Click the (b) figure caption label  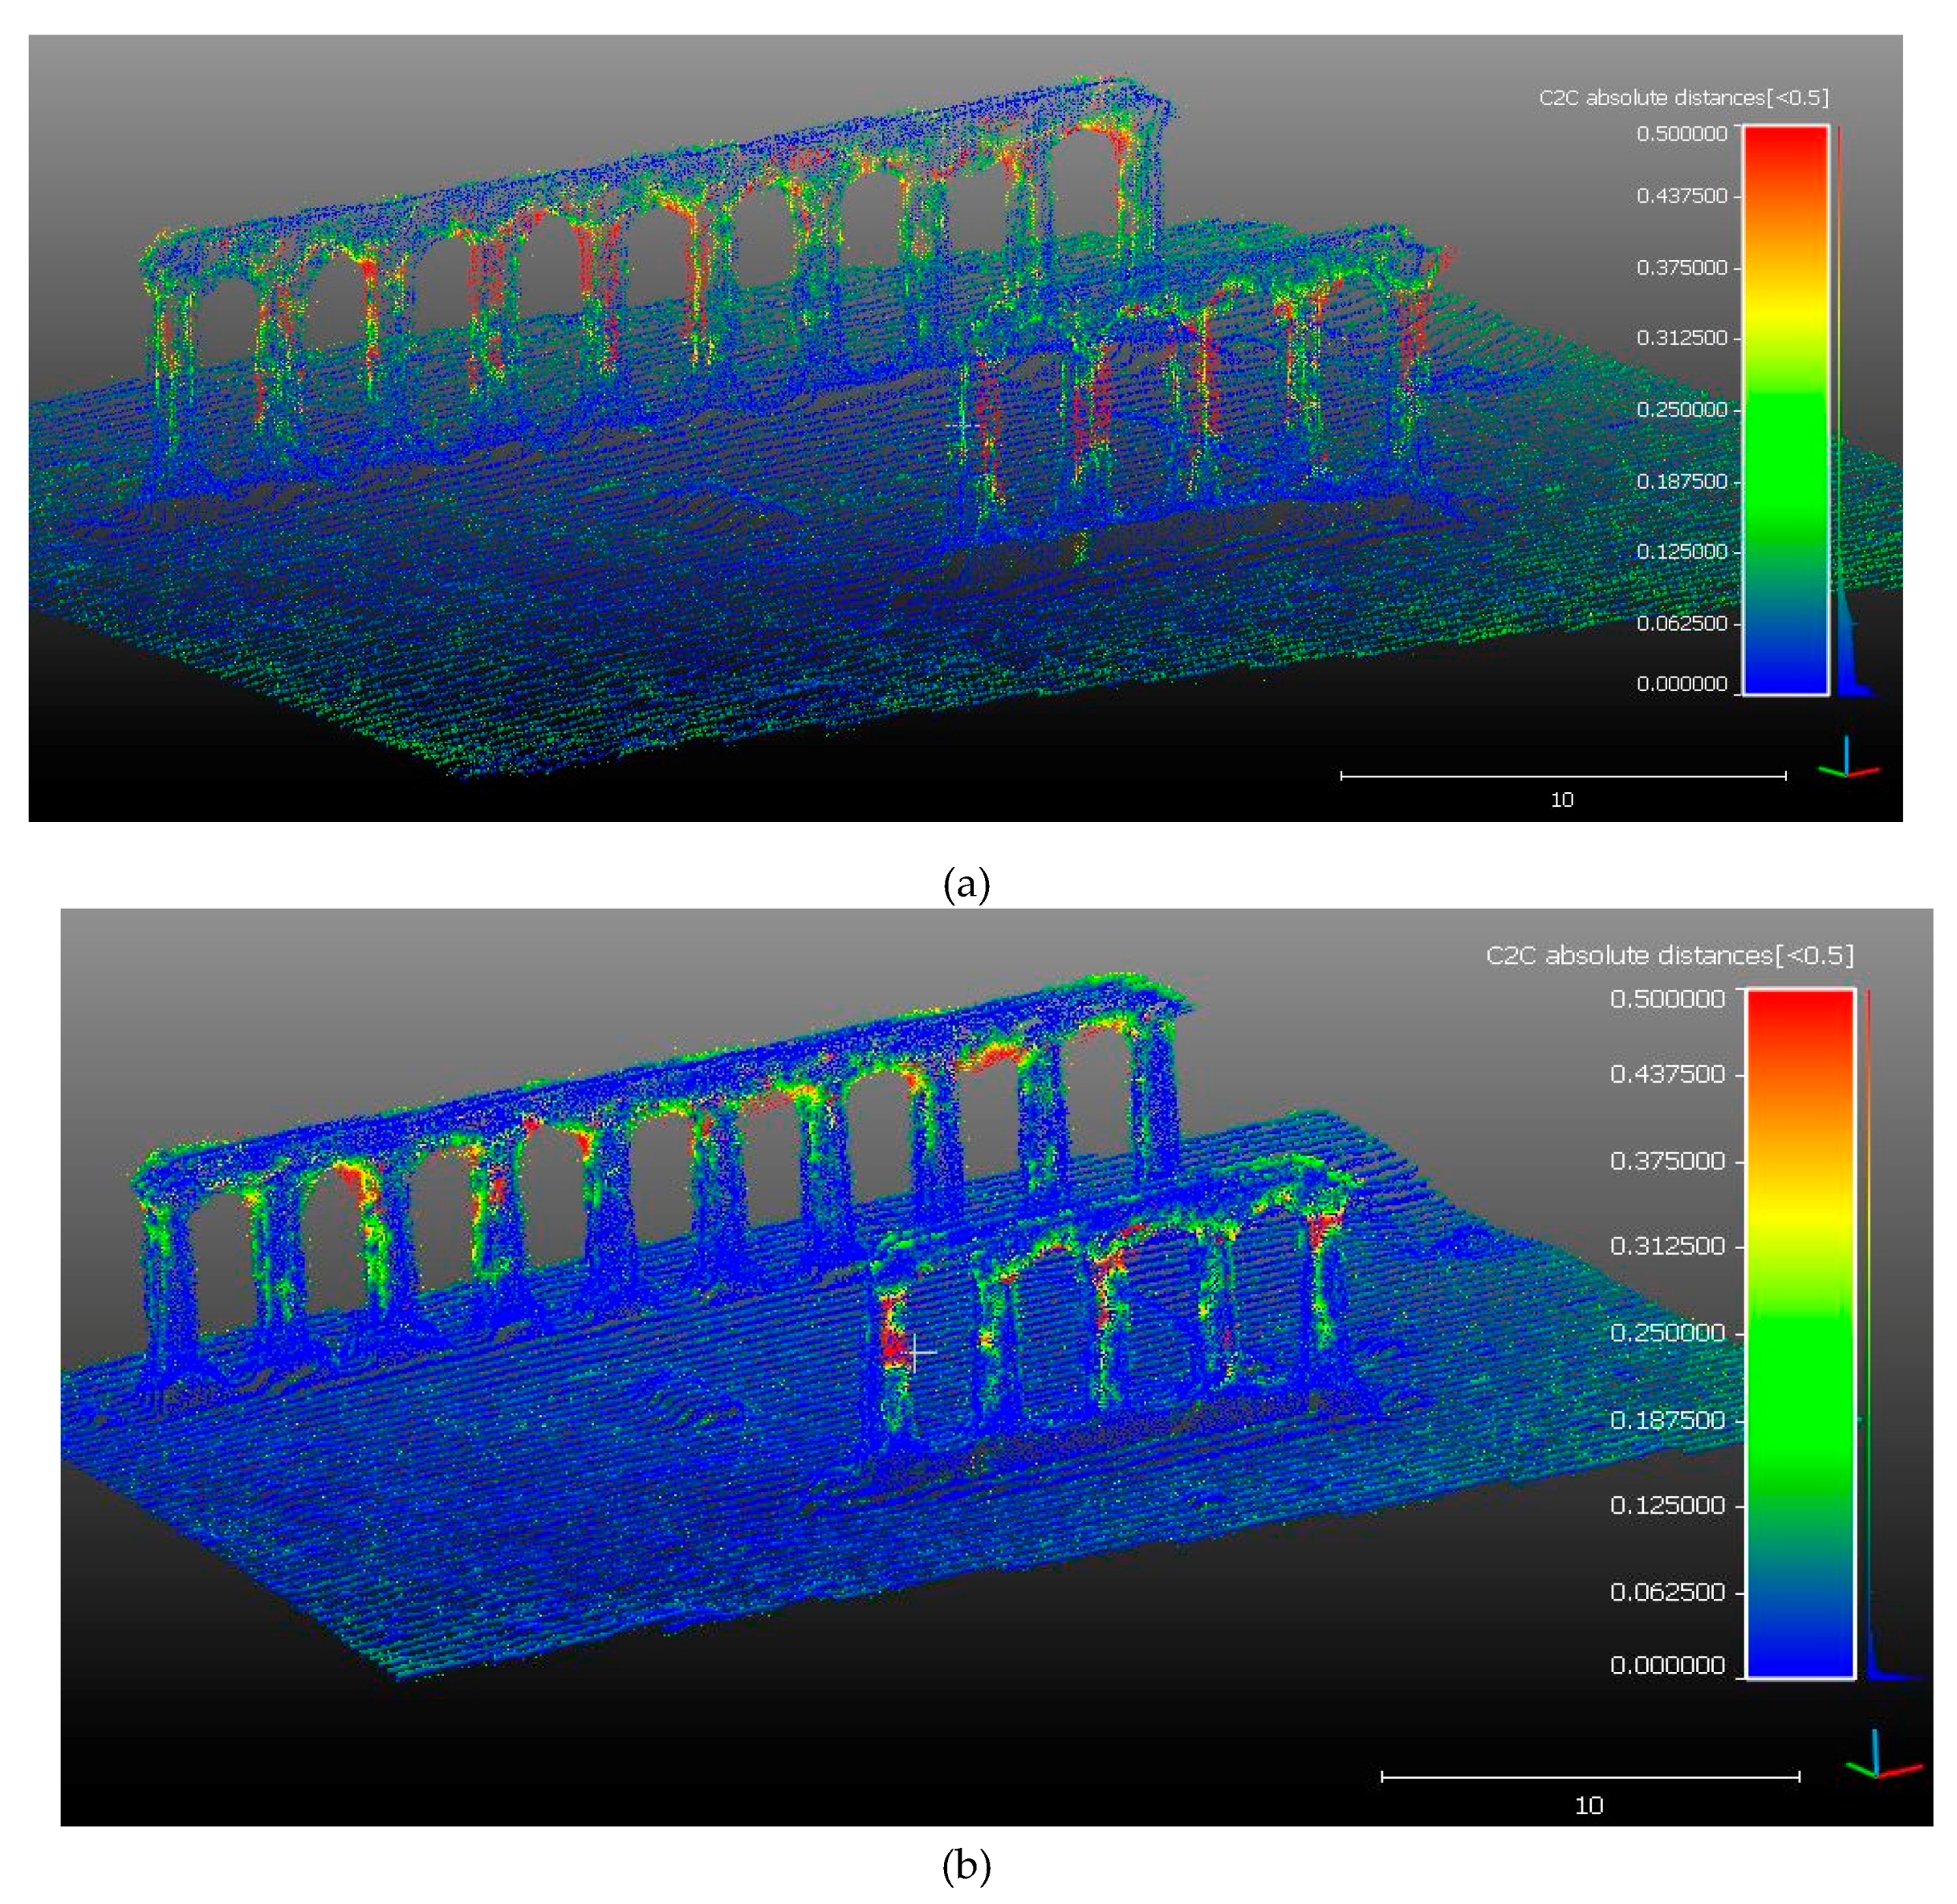(966, 1866)
